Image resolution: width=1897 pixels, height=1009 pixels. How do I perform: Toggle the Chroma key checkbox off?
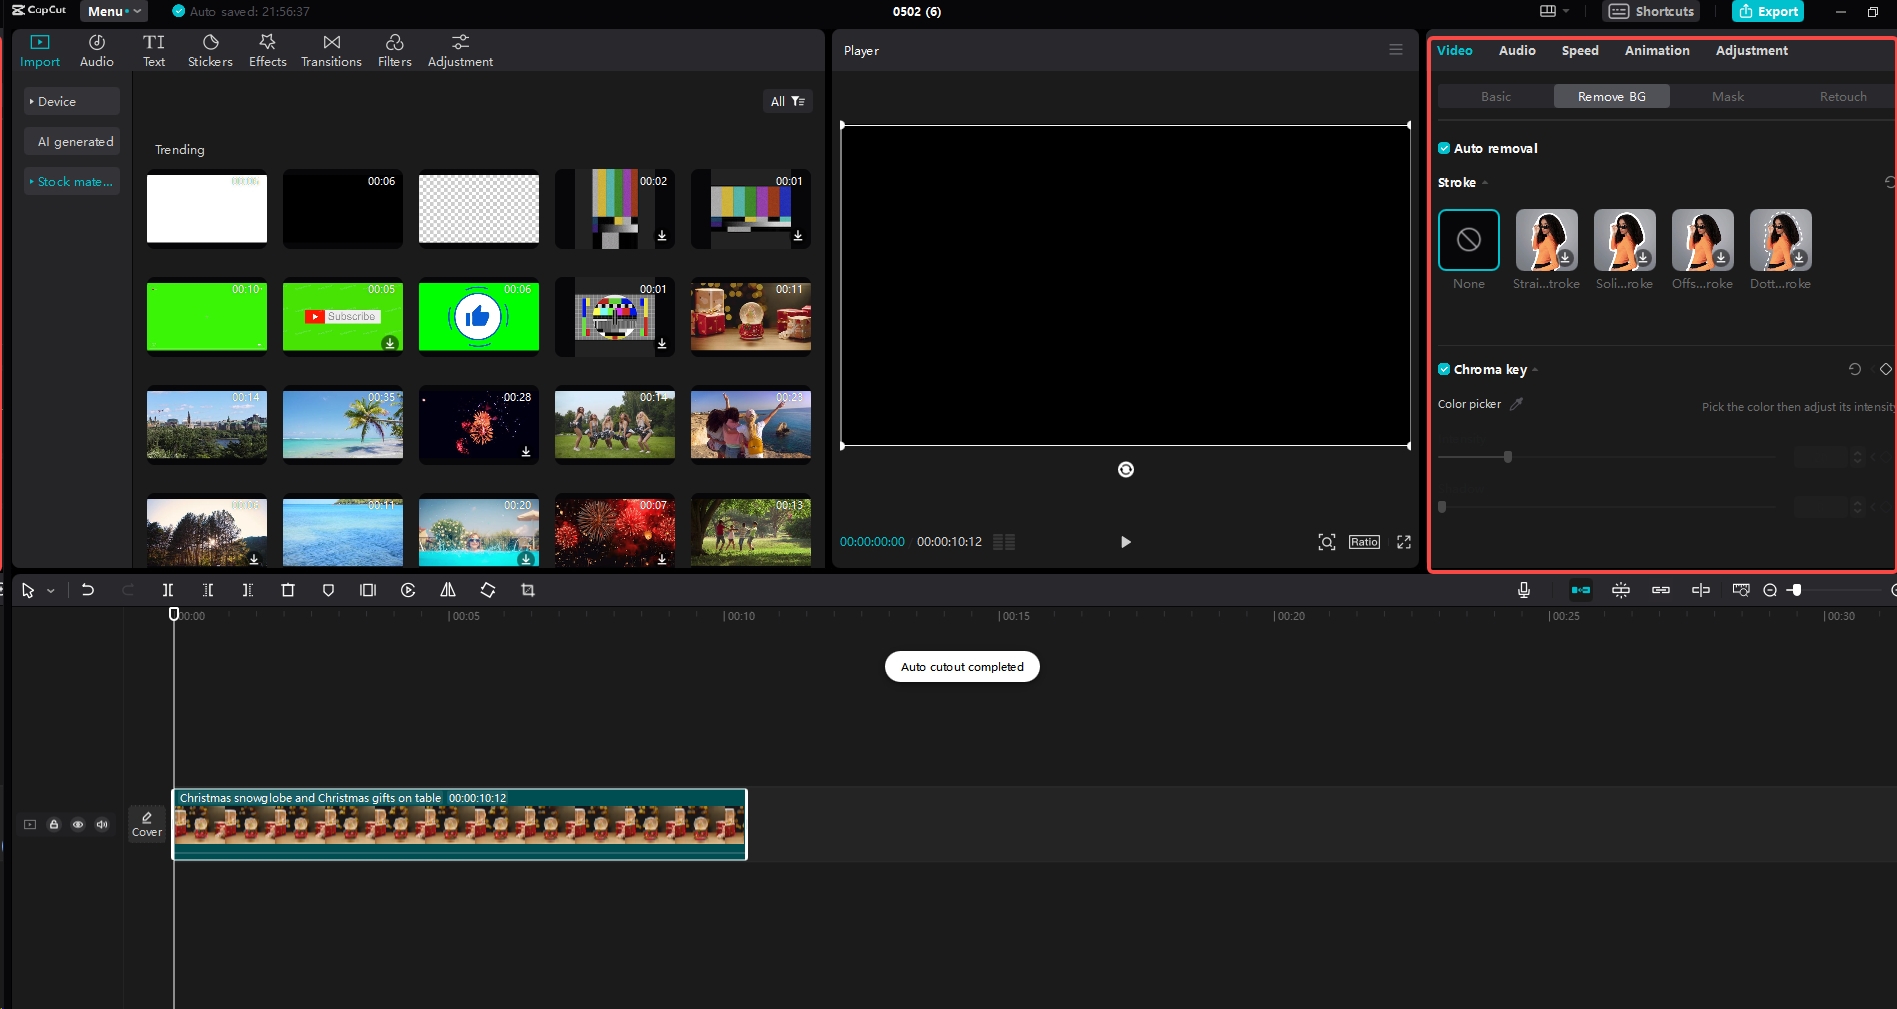(x=1444, y=369)
